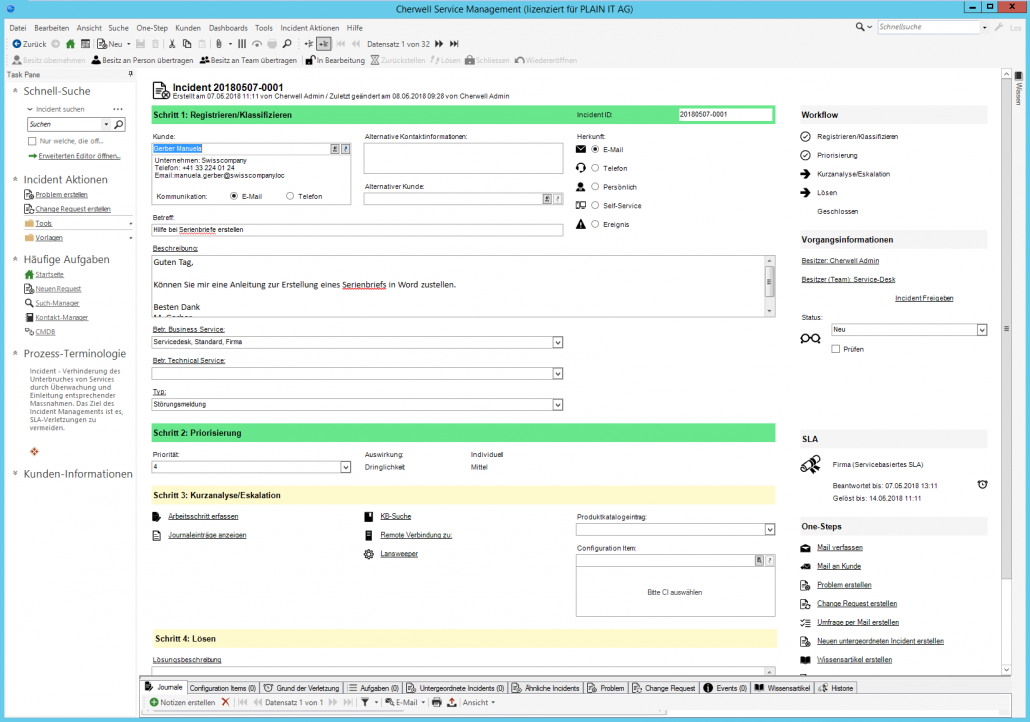
Task: Open Ansicht dropdown in Journale toolbar
Action: pyautogui.click(x=479, y=702)
